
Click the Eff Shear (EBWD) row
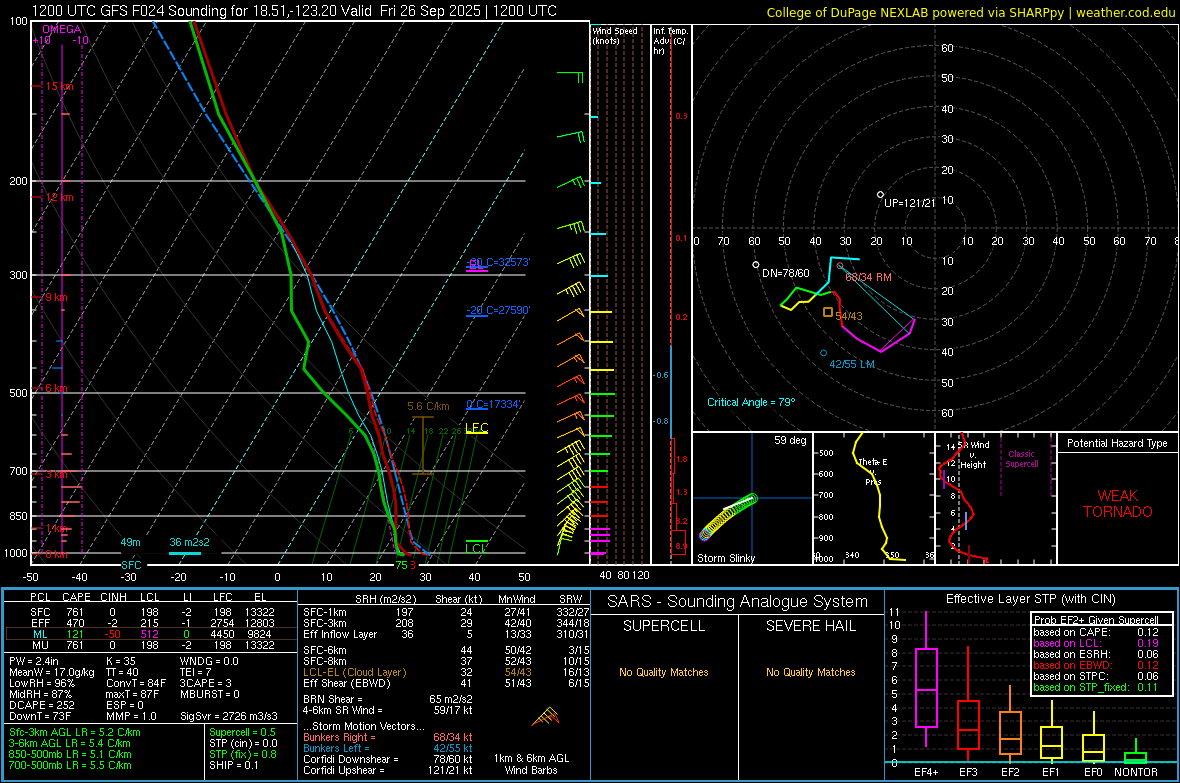[447, 683]
